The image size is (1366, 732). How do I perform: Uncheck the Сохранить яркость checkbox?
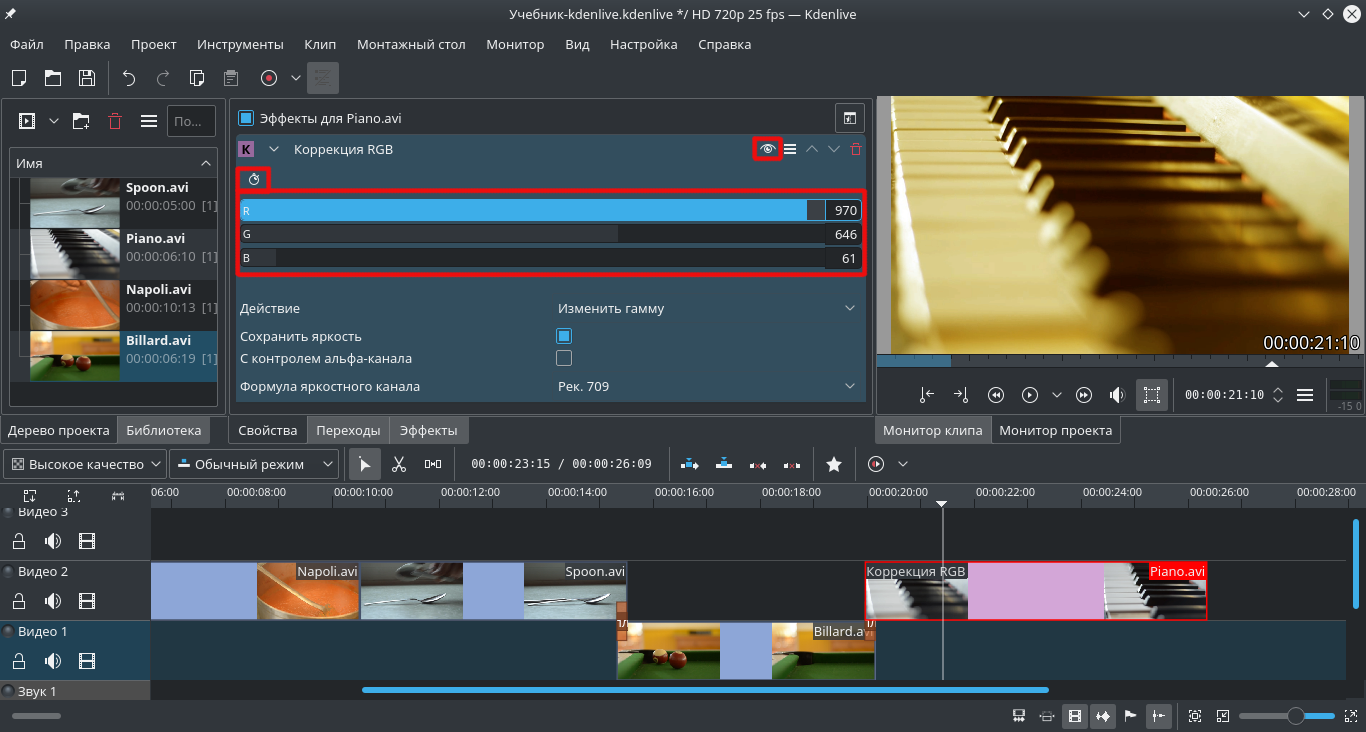pos(564,337)
